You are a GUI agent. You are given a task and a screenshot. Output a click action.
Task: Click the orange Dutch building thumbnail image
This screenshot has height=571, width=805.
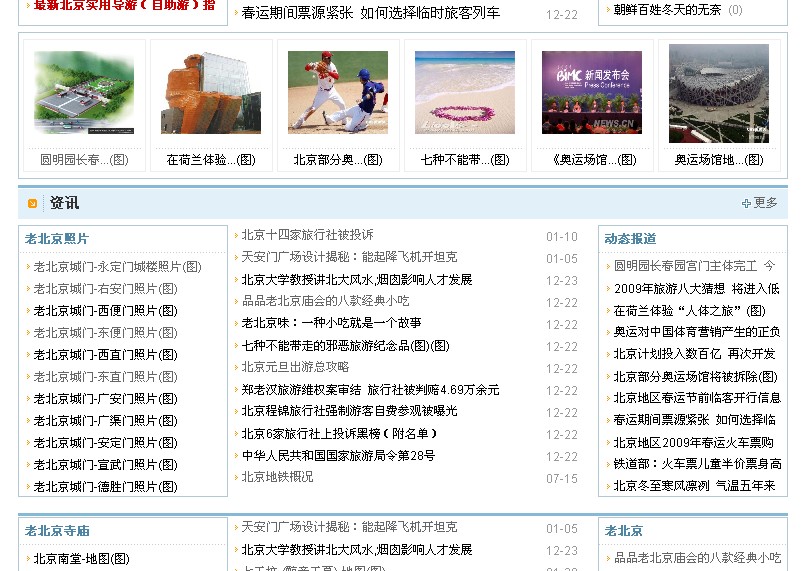[x=211, y=92]
